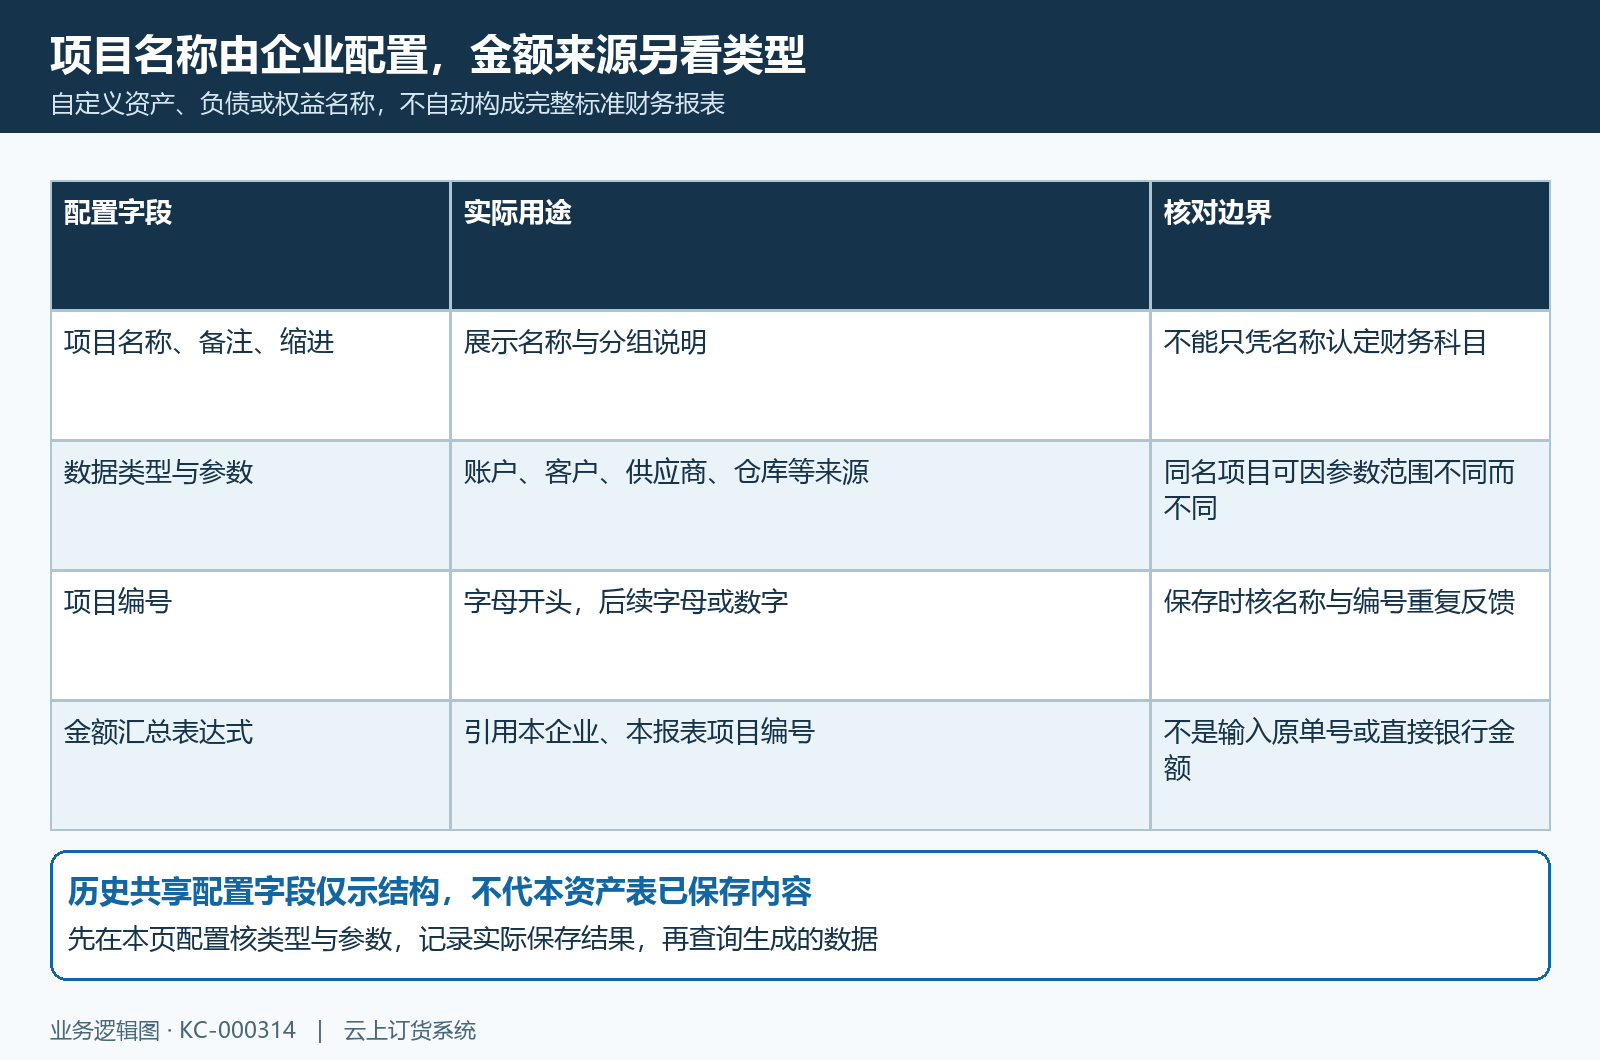Select the cell 项目名称、备注、缩进
This screenshot has width=1600, height=1060.
click(250, 376)
